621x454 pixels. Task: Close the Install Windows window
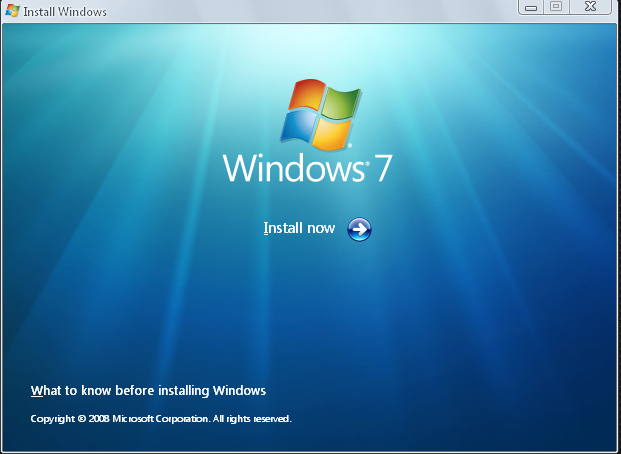coord(590,7)
